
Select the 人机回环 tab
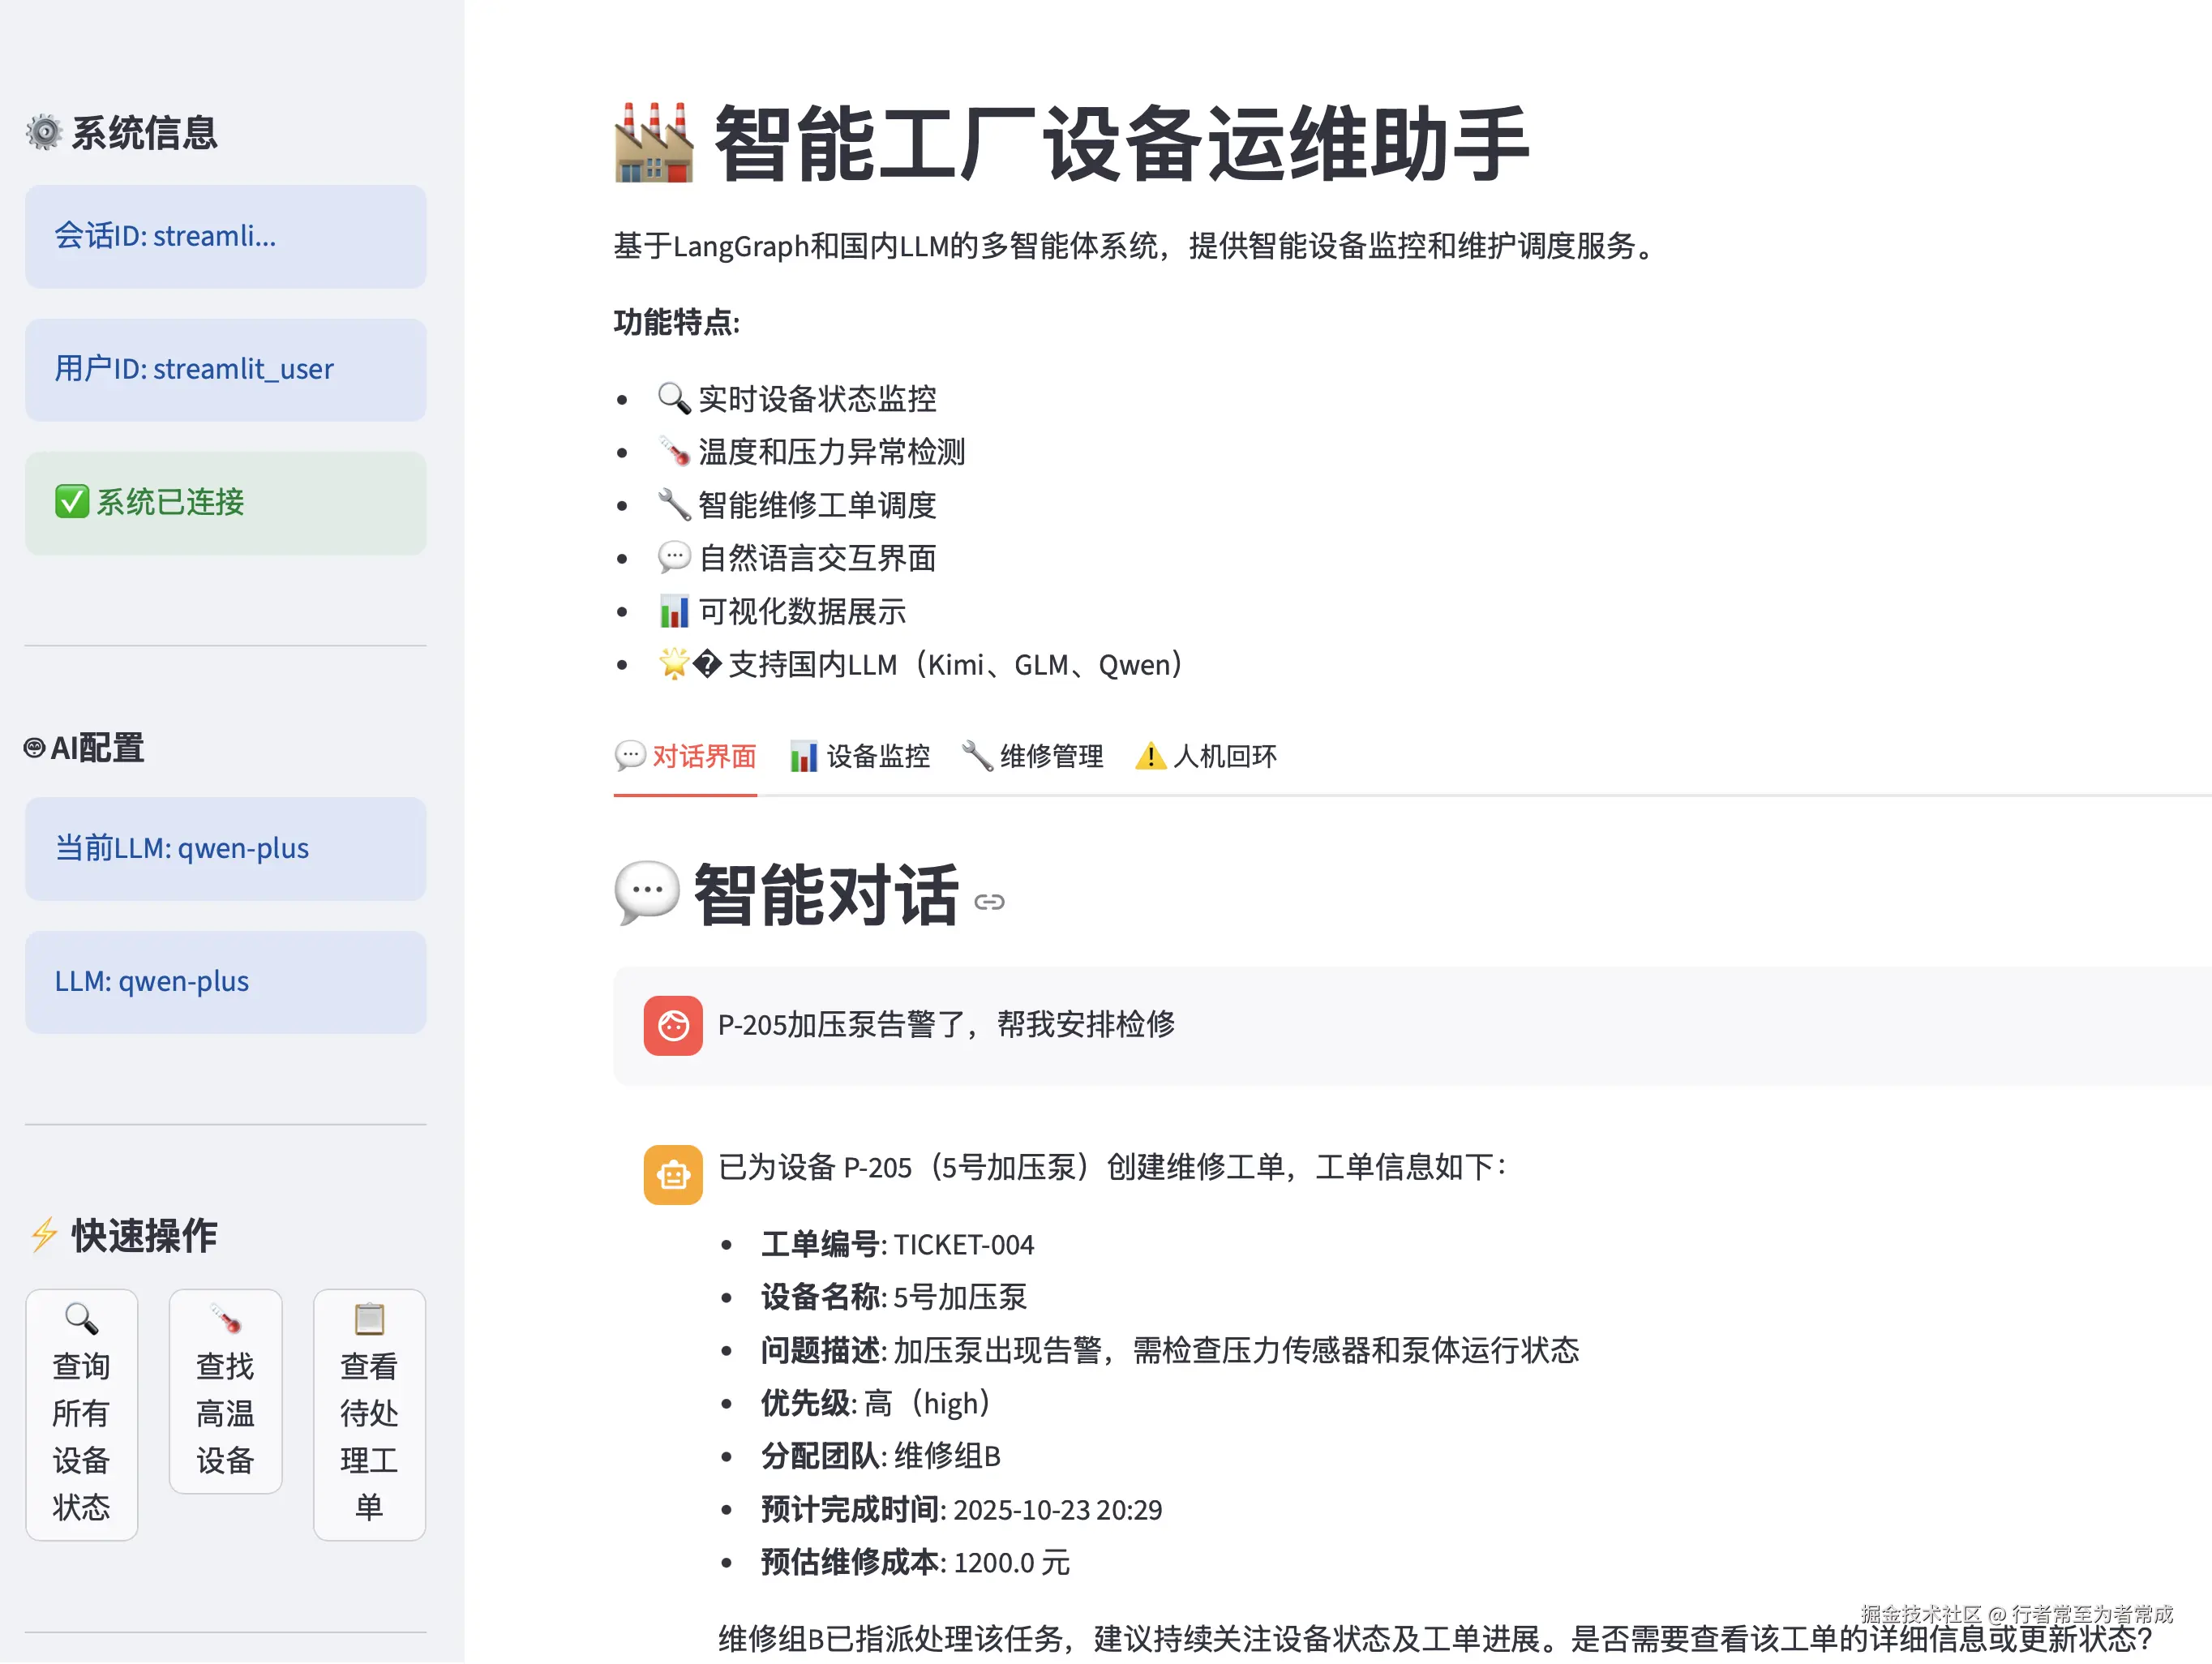[x=1206, y=756]
